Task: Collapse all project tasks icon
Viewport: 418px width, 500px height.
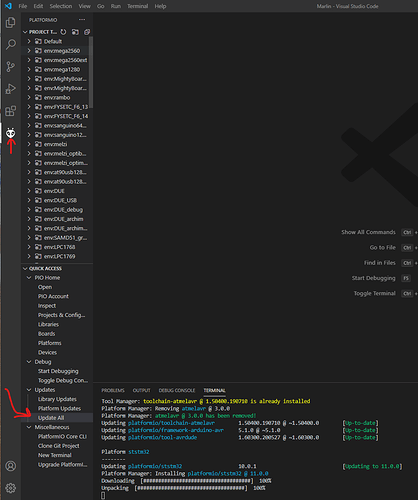Action: (x=87, y=32)
